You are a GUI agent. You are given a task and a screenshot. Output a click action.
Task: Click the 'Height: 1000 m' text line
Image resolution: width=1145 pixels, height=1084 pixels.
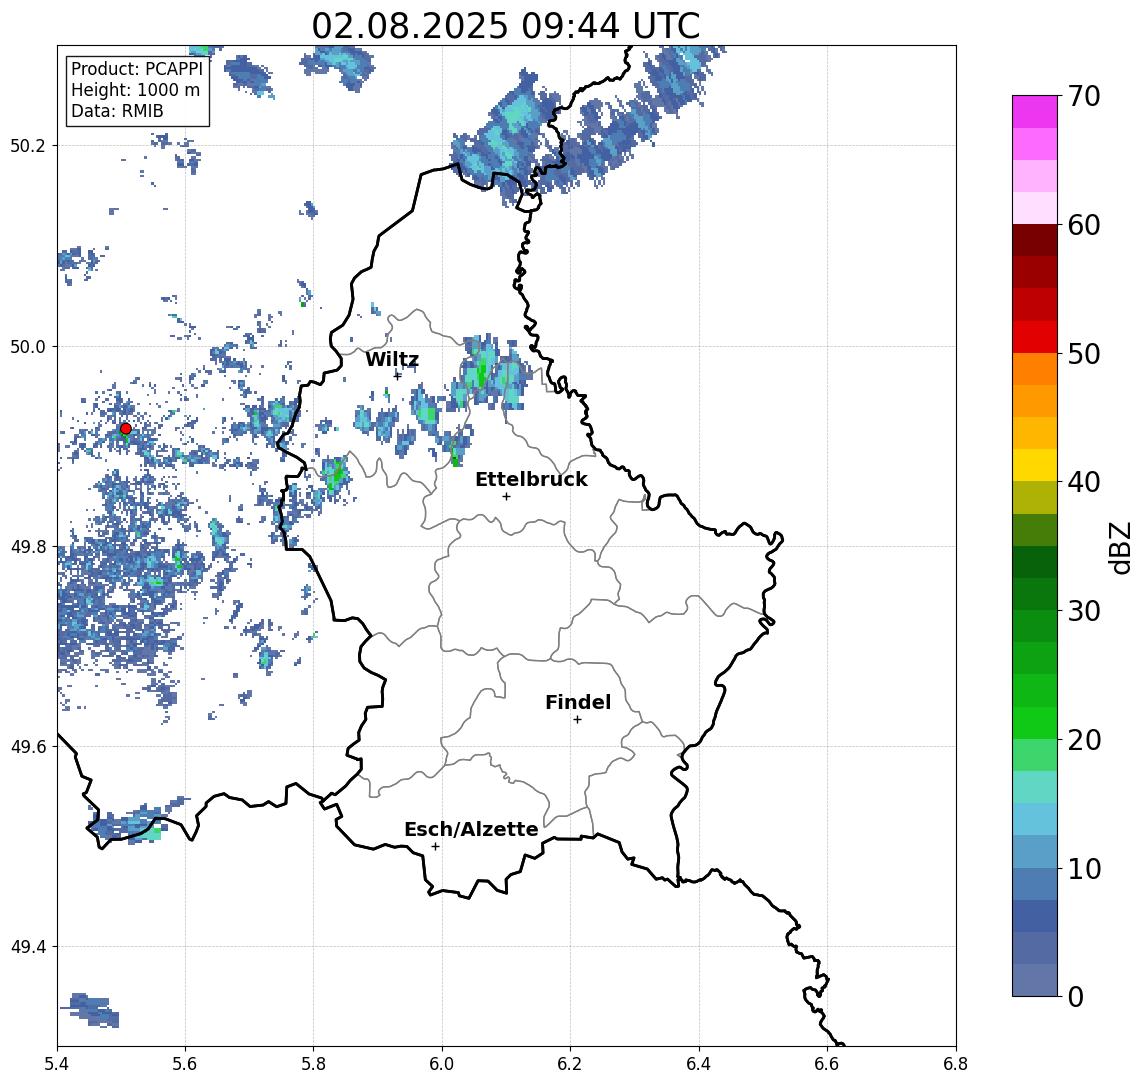135,90
